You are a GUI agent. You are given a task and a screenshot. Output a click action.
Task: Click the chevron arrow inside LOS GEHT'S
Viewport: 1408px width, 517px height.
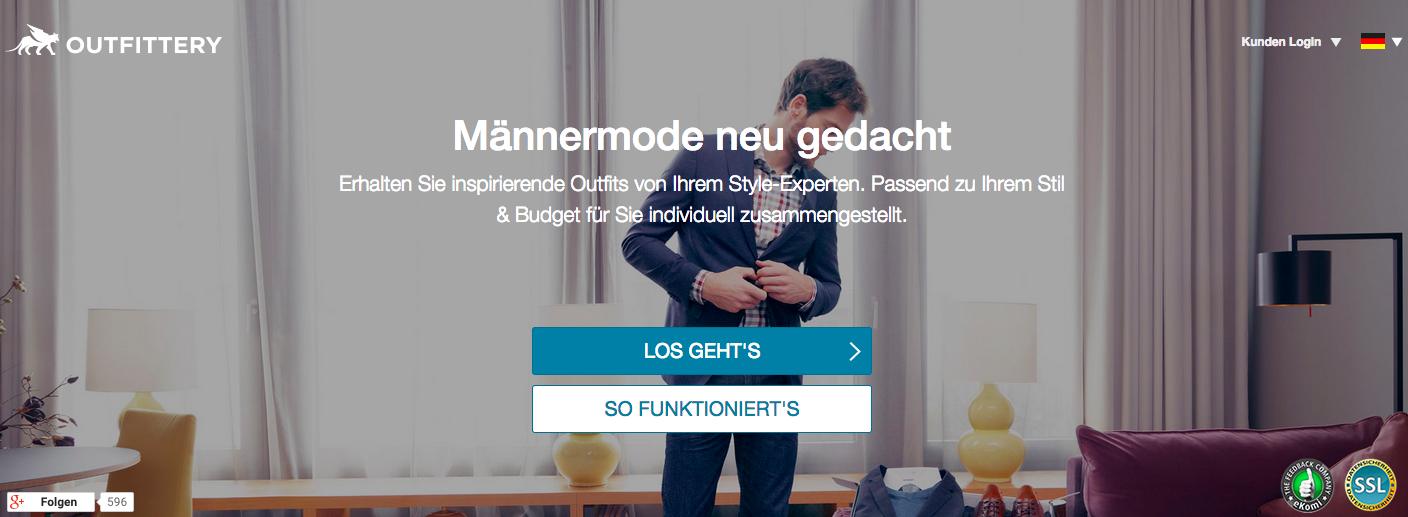coord(854,351)
